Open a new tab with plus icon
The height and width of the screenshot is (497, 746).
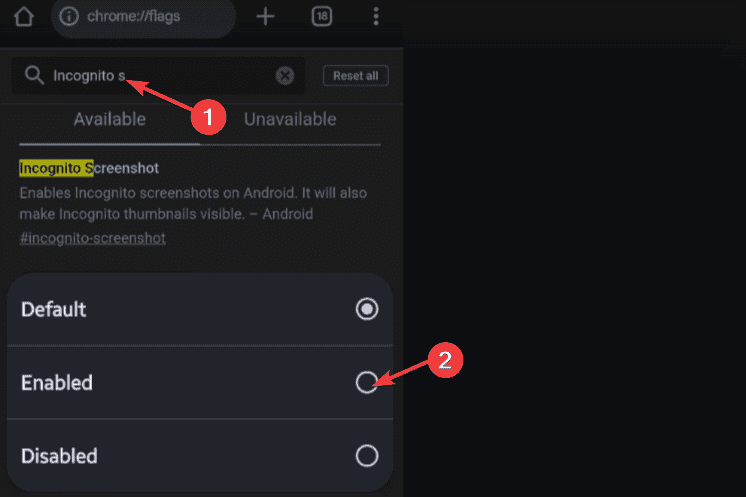[x=265, y=17]
